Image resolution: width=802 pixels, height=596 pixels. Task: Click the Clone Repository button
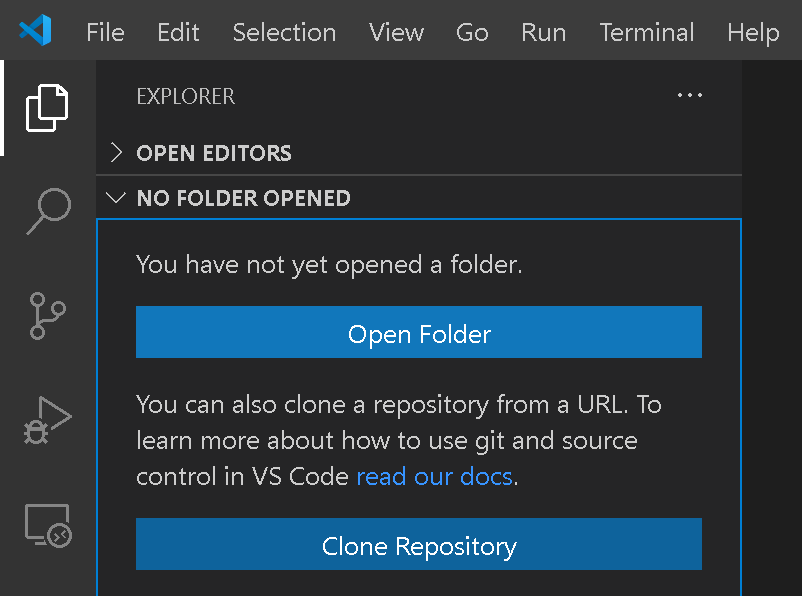419,544
